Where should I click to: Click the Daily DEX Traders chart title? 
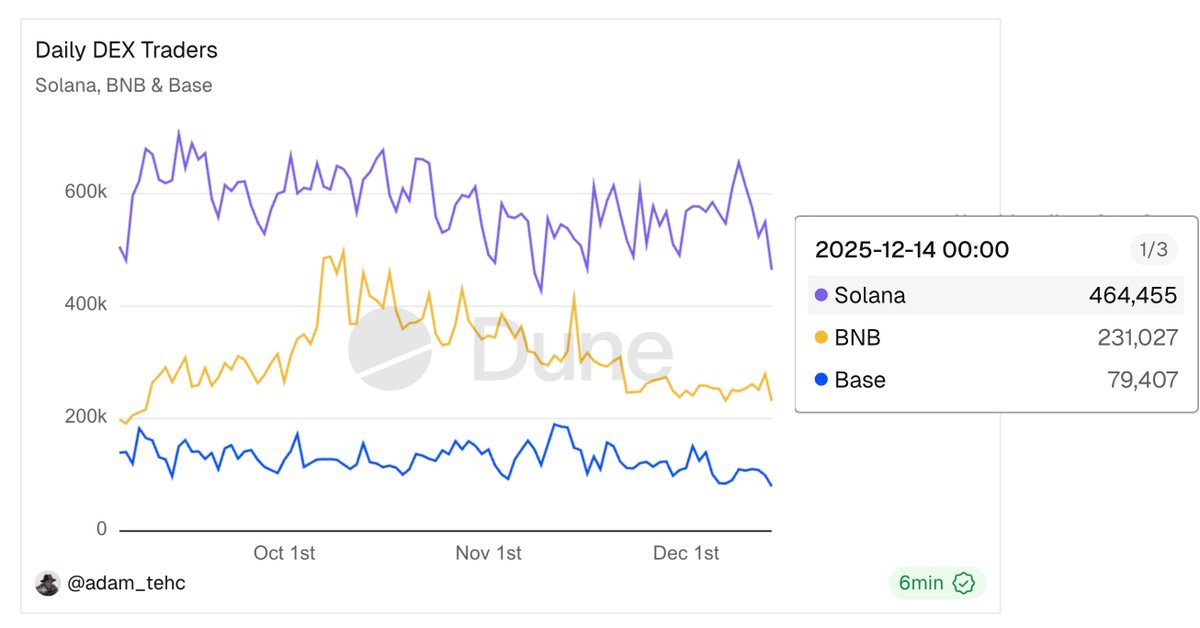point(126,50)
